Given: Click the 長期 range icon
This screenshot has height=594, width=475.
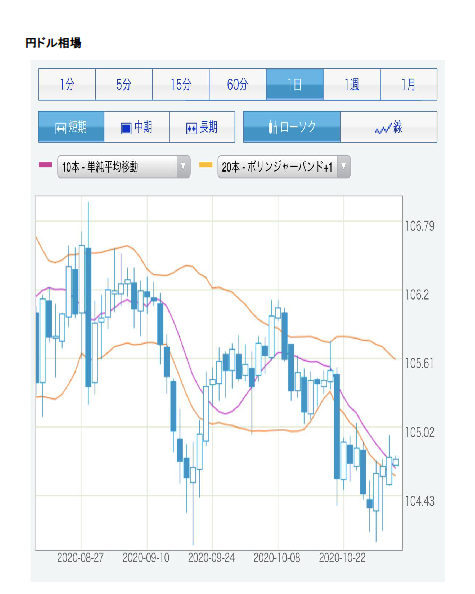Looking at the screenshot, I should pos(191,128).
